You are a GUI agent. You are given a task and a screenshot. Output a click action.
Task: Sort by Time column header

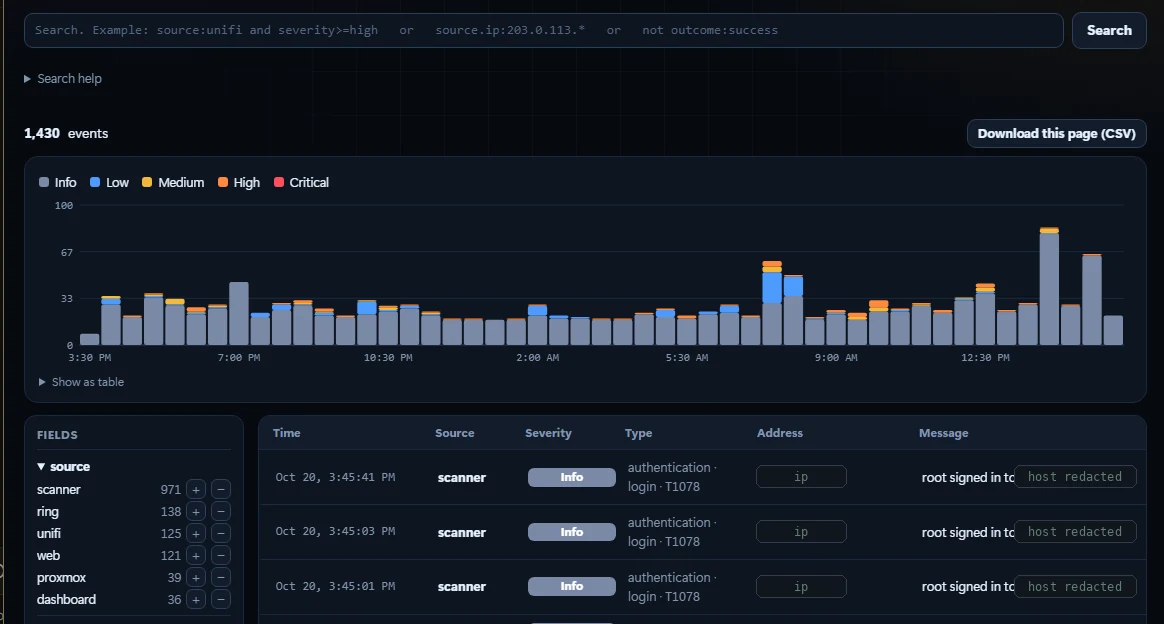(287, 433)
